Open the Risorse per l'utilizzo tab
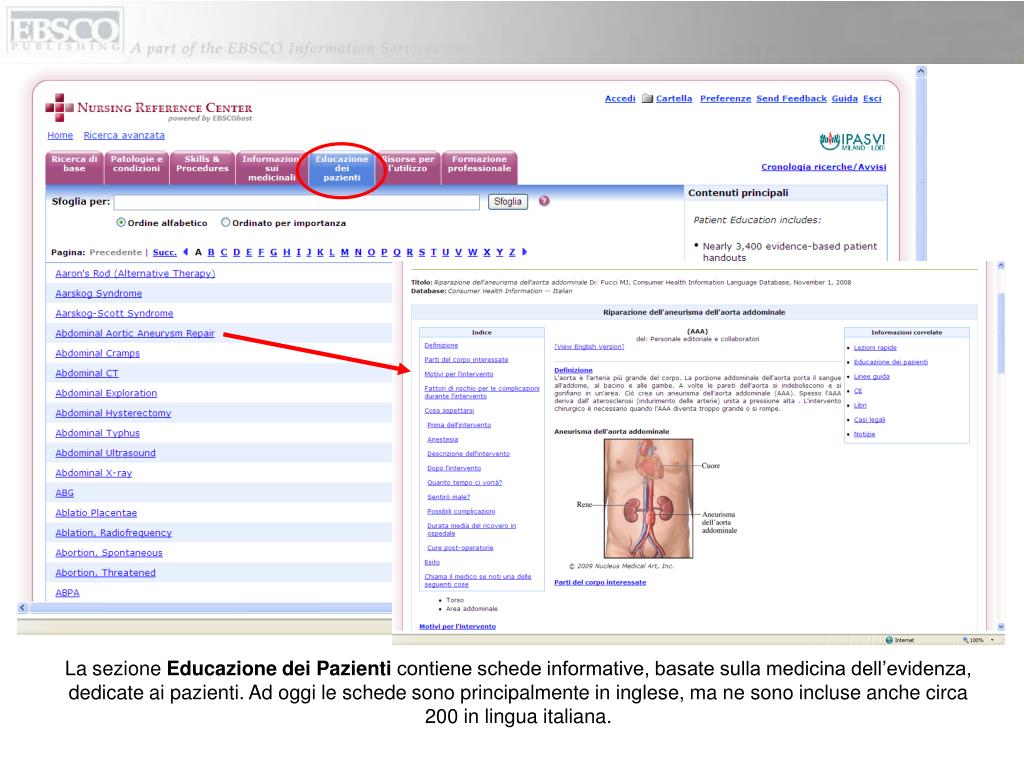Image resolution: width=1024 pixels, height=768 pixels. (x=408, y=167)
